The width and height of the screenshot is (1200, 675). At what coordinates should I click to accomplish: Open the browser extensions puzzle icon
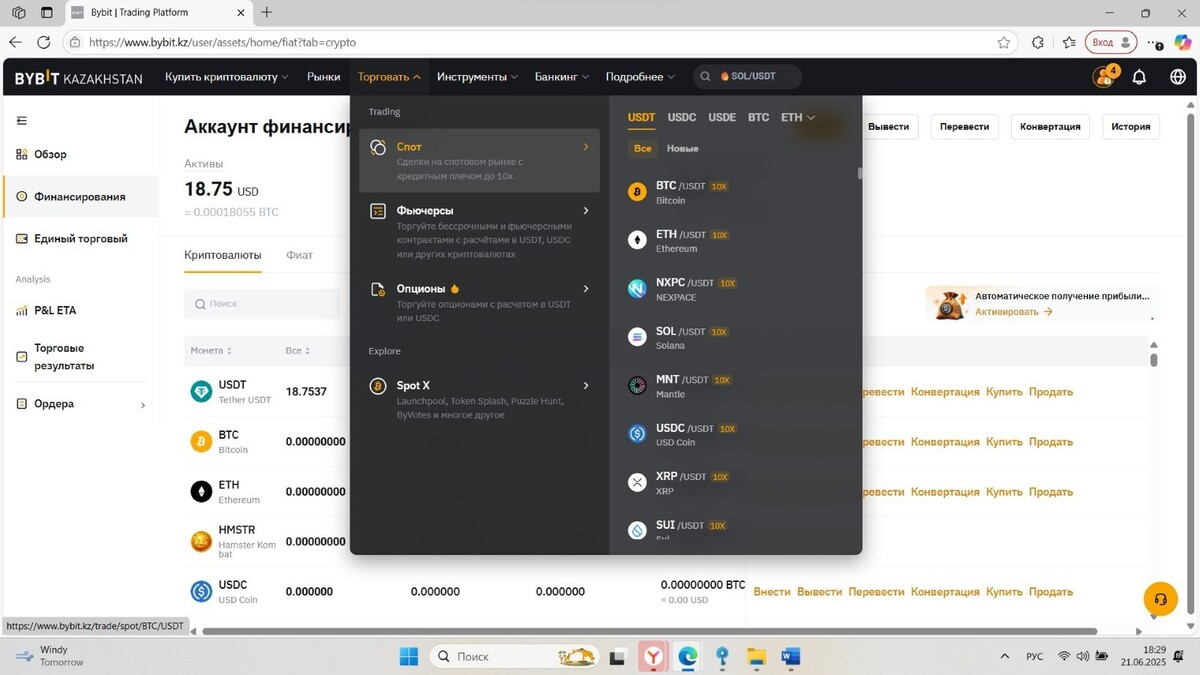click(1038, 42)
